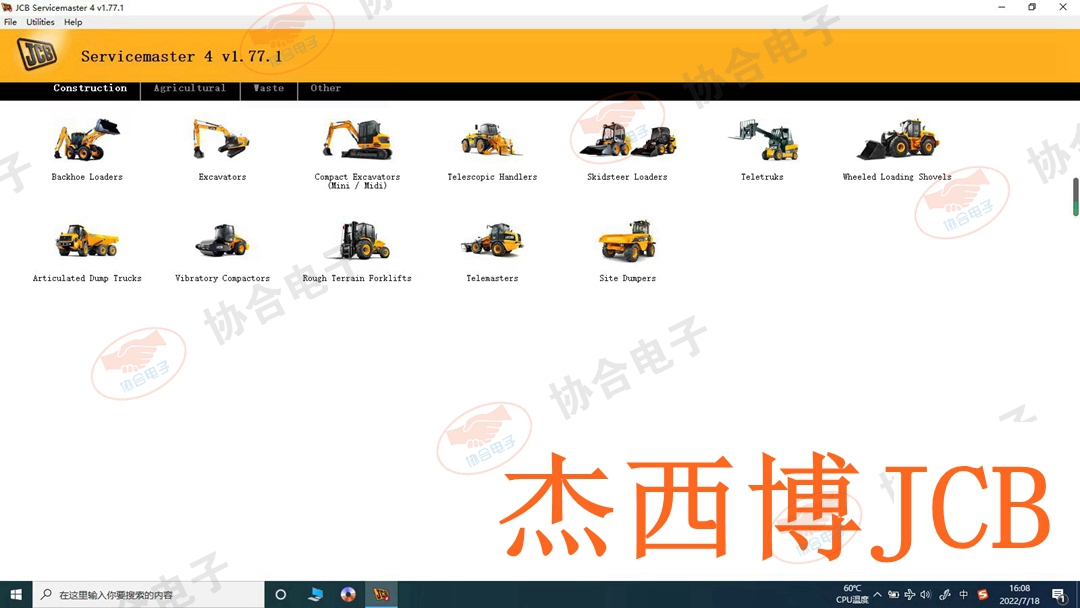Screen dimensions: 1080x608
Task: Open the Windows Start menu
Action: click(x=16, y=594)
